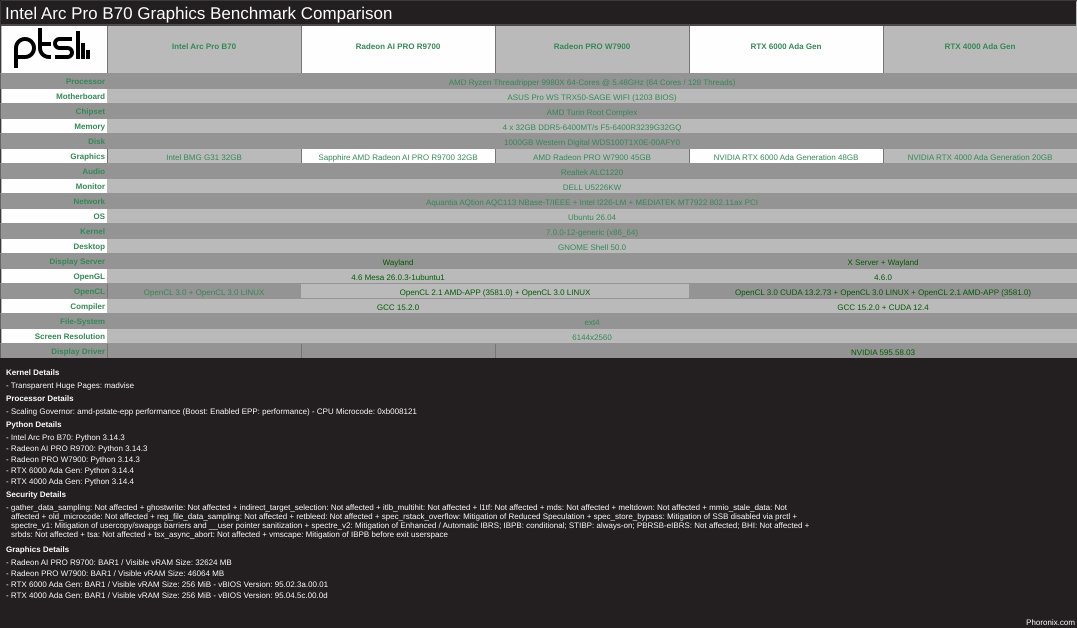Click the Phoronix.com watermark link
Screen dimensions: 1077x628
pos(1049,621)
